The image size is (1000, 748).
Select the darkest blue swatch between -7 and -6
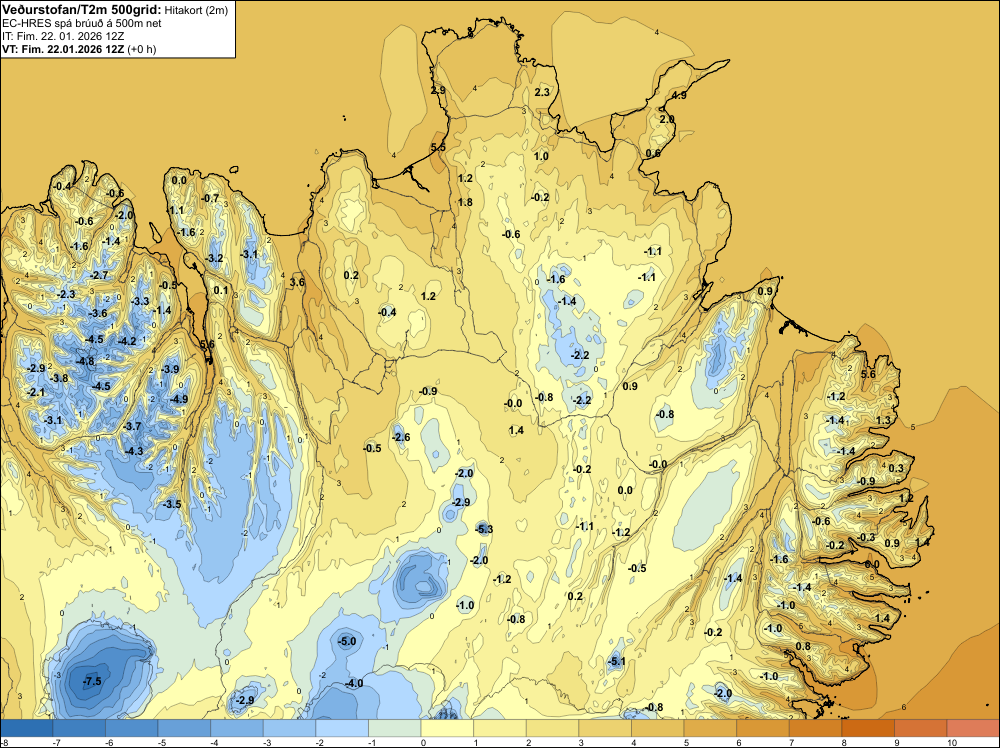[79, 728]
